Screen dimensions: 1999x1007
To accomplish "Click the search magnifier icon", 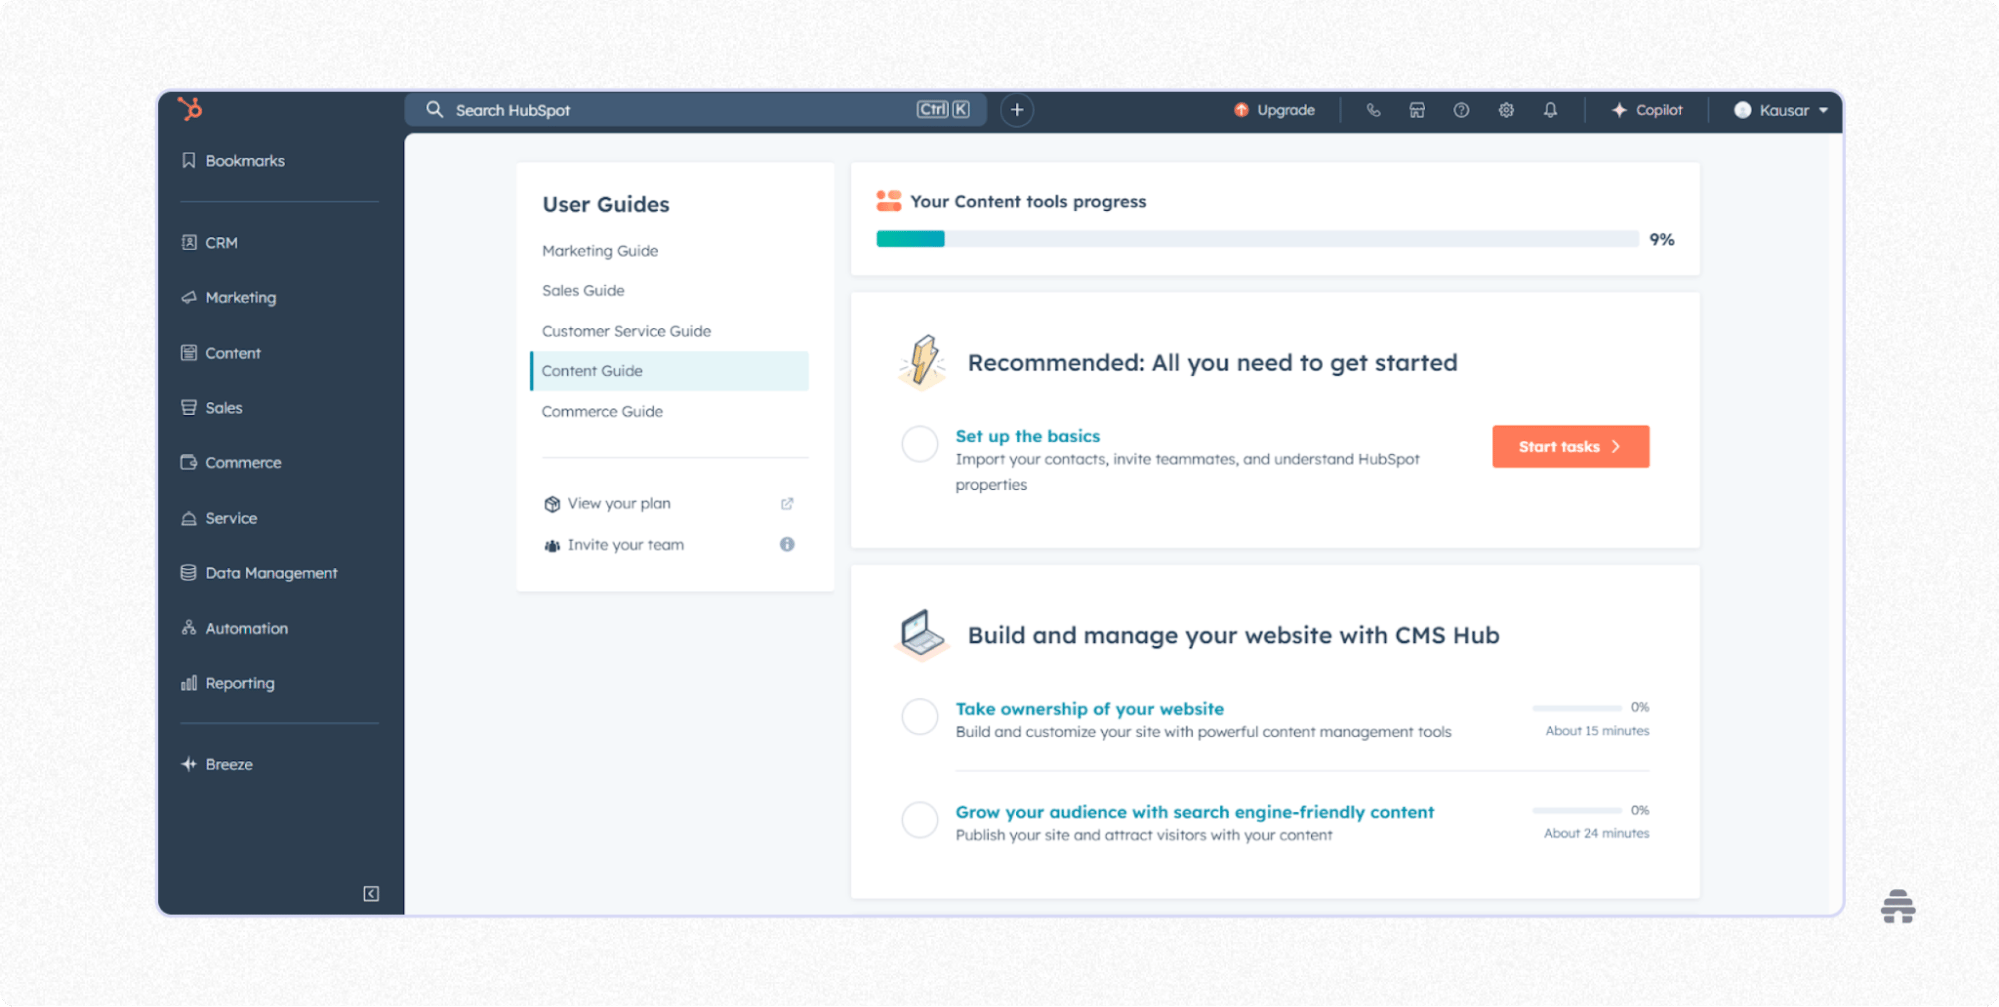I will tap(434, 109).
